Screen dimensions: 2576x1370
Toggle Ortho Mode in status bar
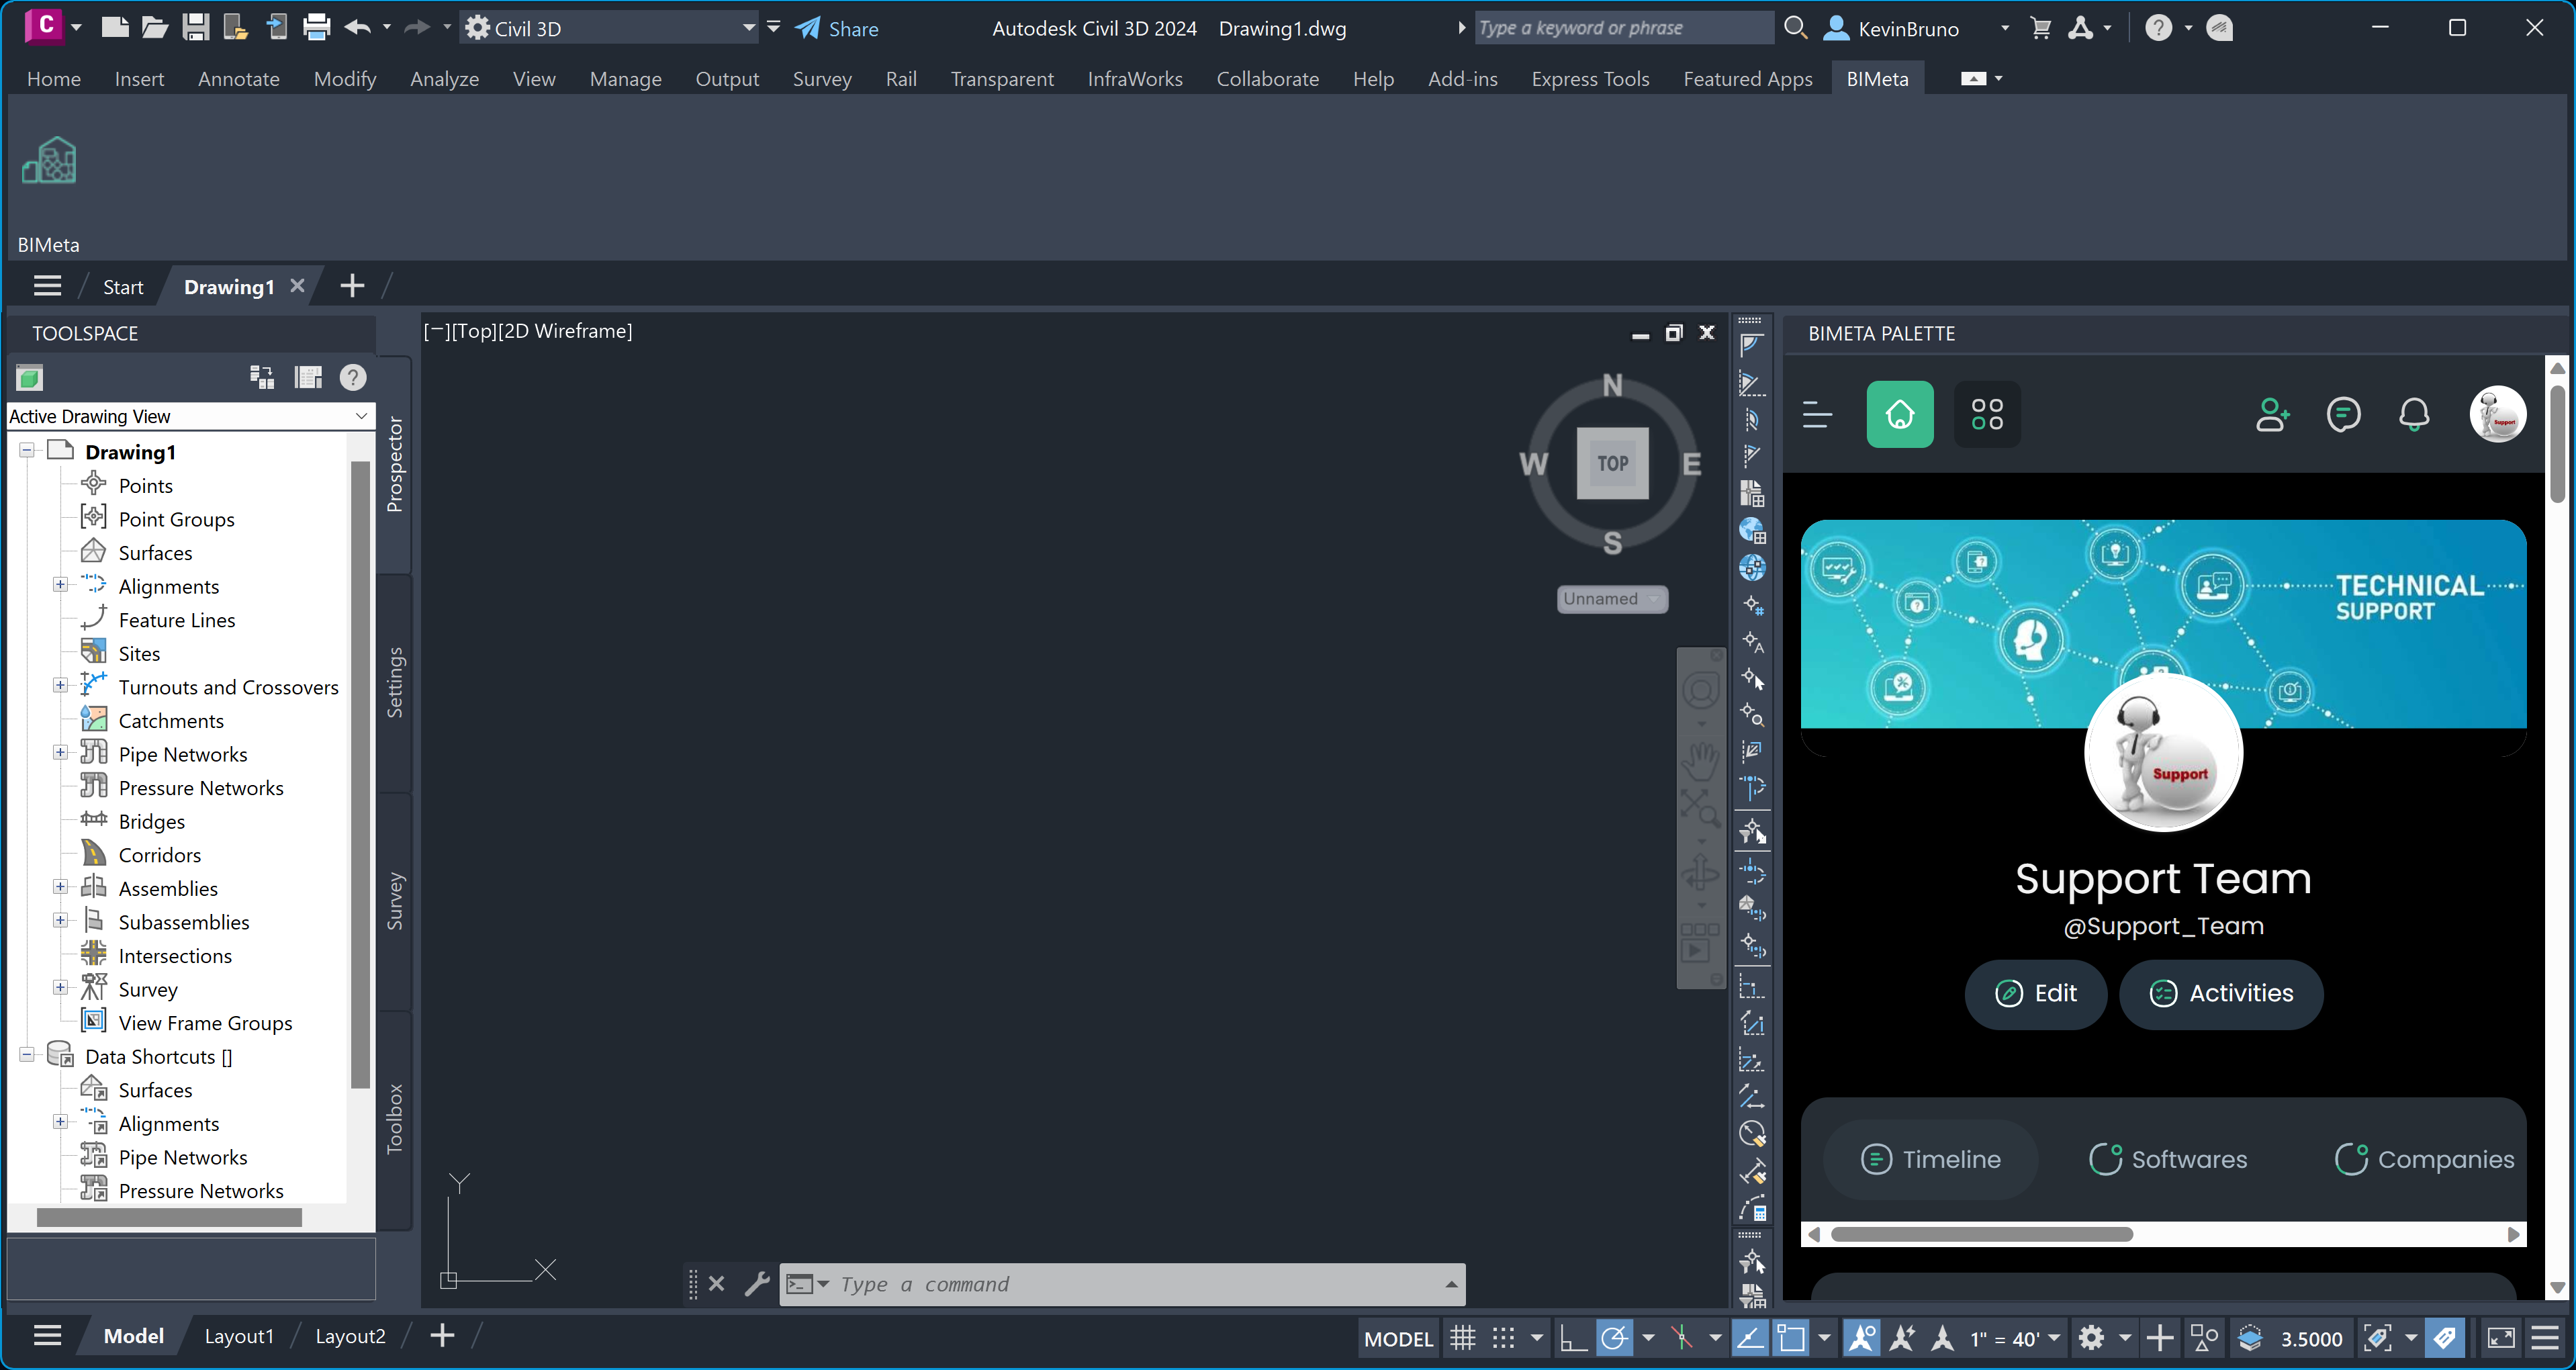pos(1572,1338)
